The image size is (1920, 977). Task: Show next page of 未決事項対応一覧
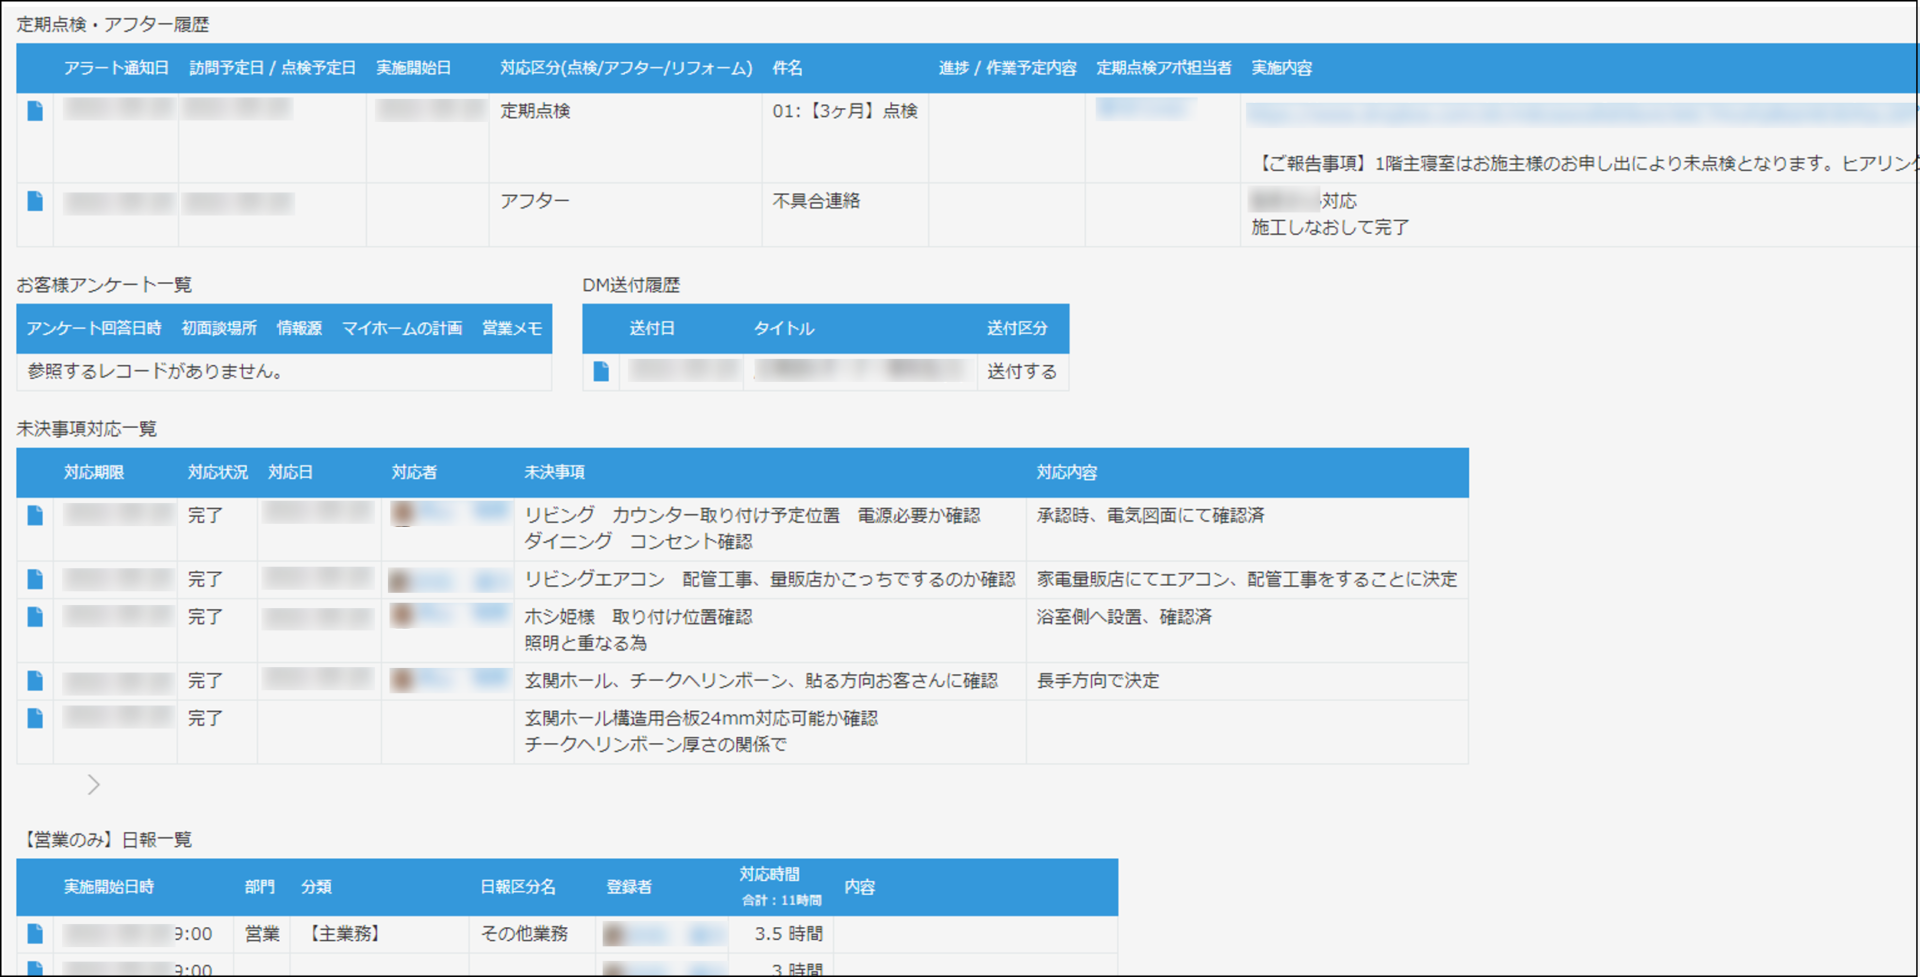click(93, 785)
